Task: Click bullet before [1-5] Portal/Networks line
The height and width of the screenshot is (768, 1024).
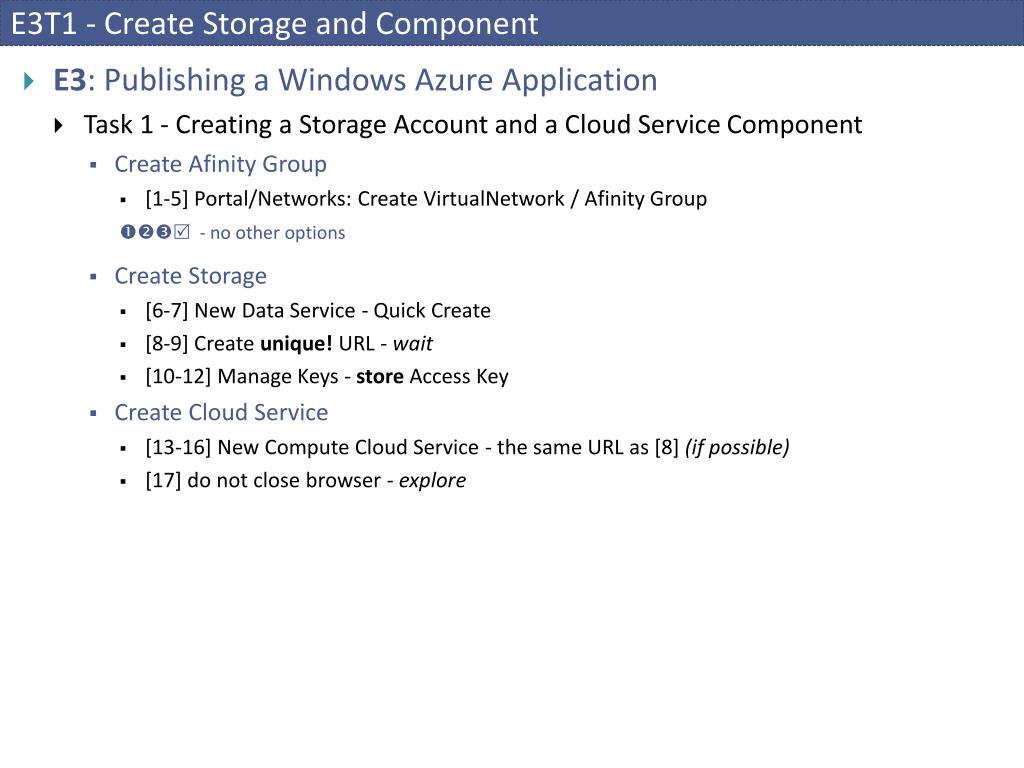Action: pyautogui.click(x=123, y=200)
